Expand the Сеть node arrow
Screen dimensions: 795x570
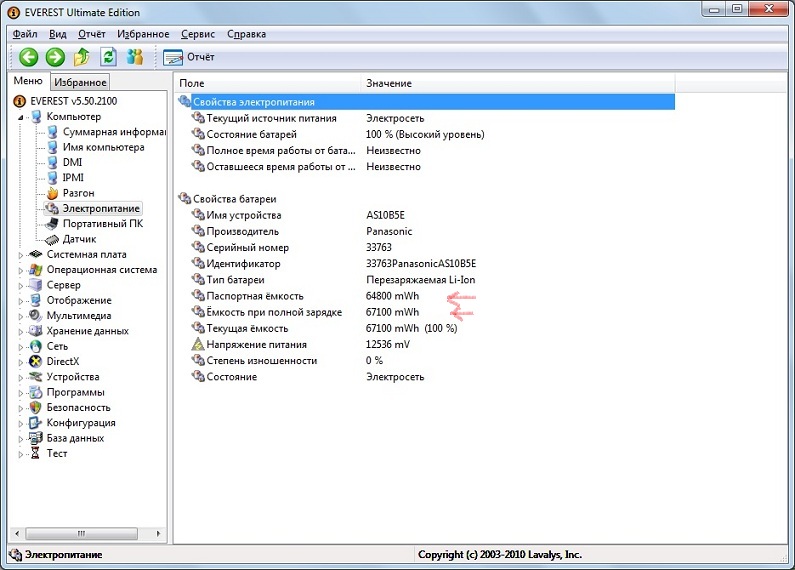coord(21,347)
